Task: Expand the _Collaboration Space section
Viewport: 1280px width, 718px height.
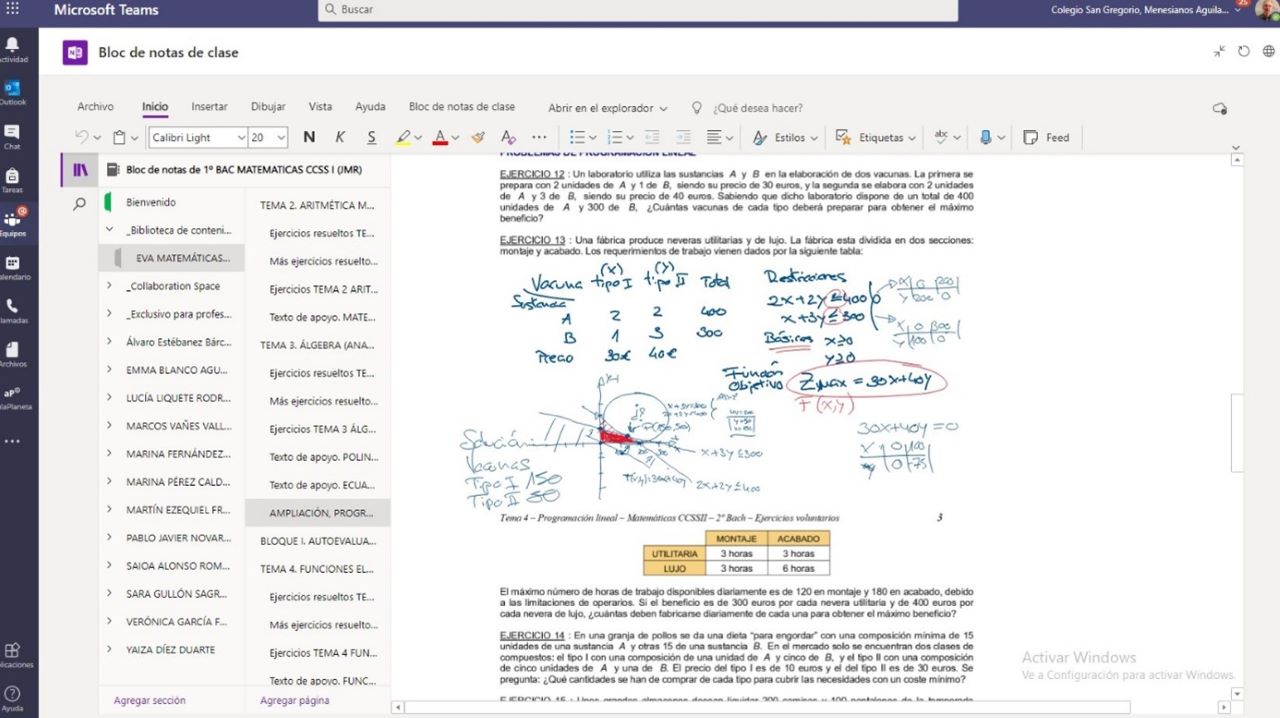Action: [x=109, y=286]
